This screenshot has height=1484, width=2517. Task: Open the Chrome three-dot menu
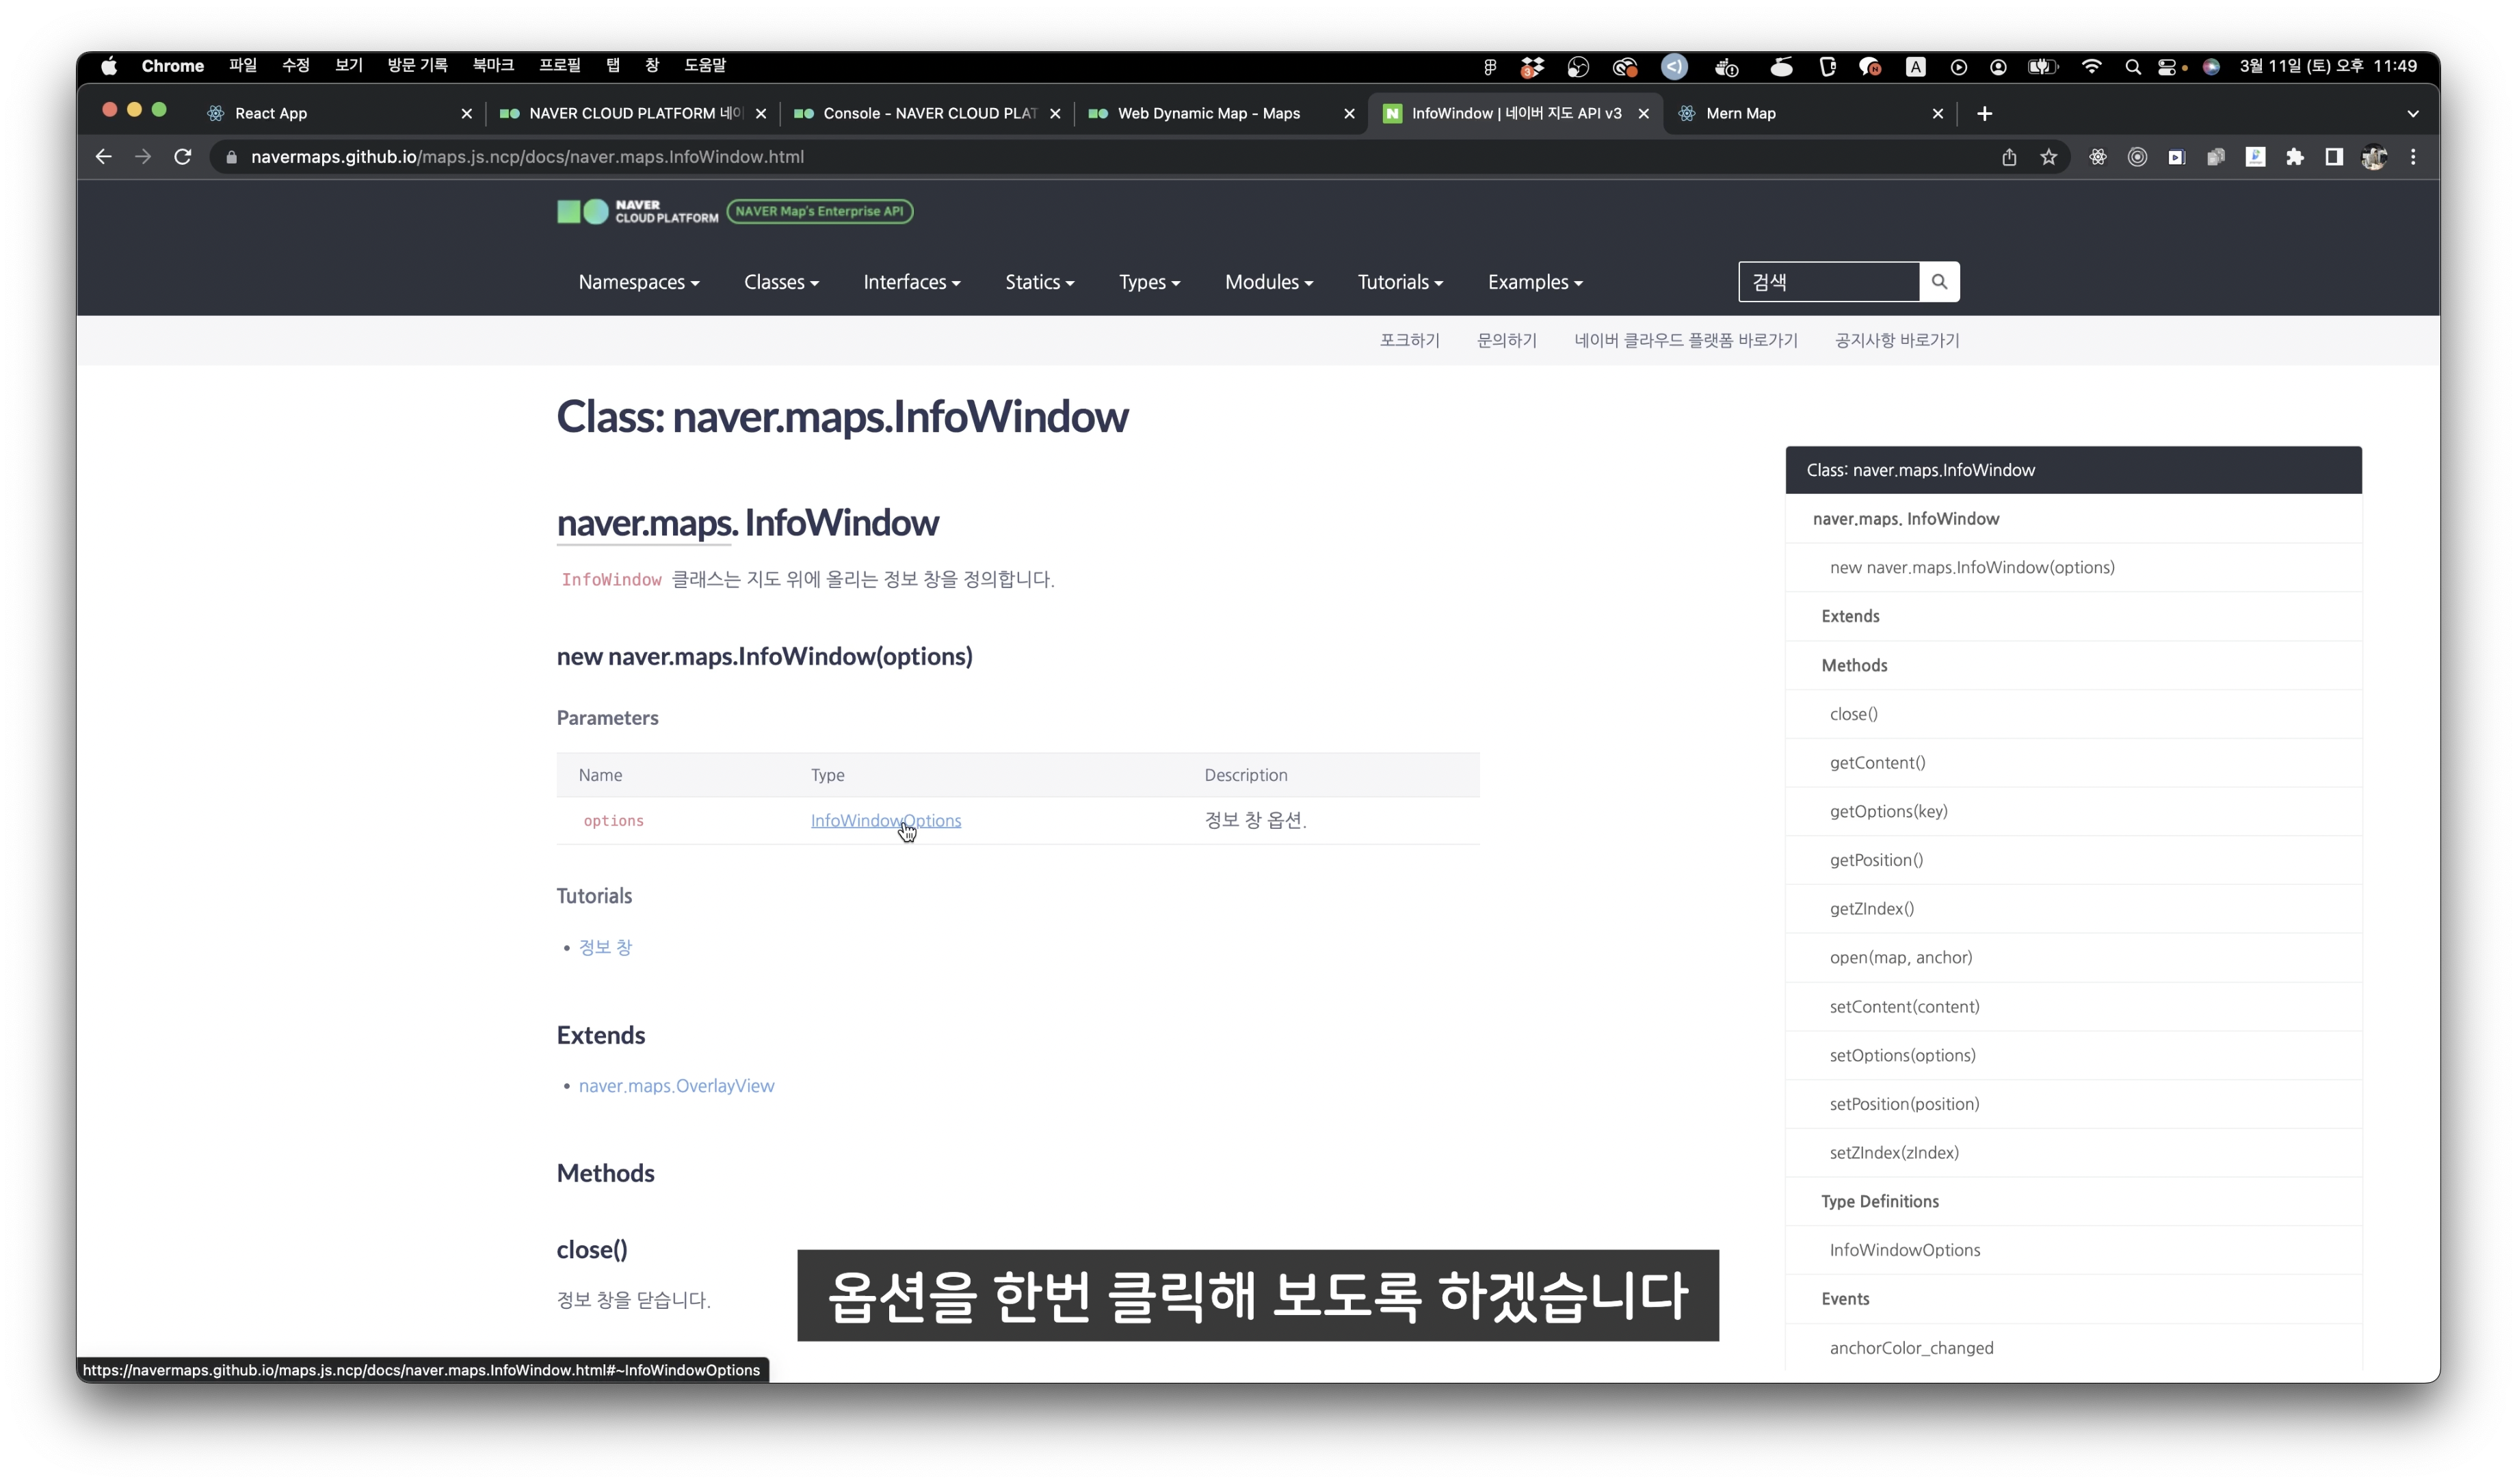(x=2413, y=157)
